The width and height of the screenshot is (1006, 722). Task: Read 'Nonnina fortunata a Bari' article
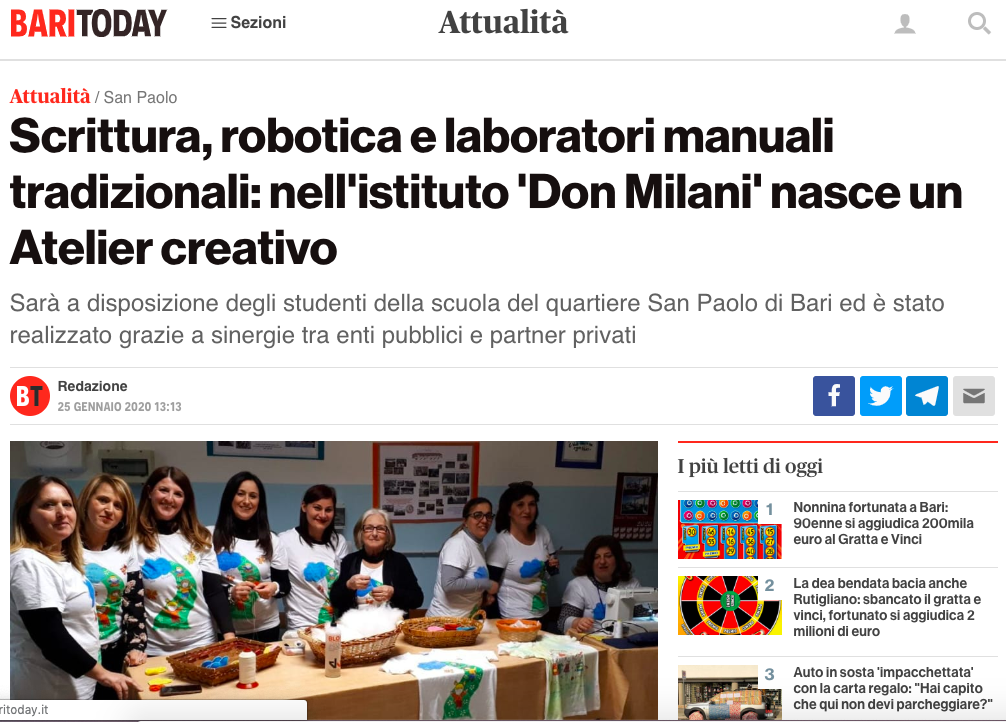[x=883, y=523]
